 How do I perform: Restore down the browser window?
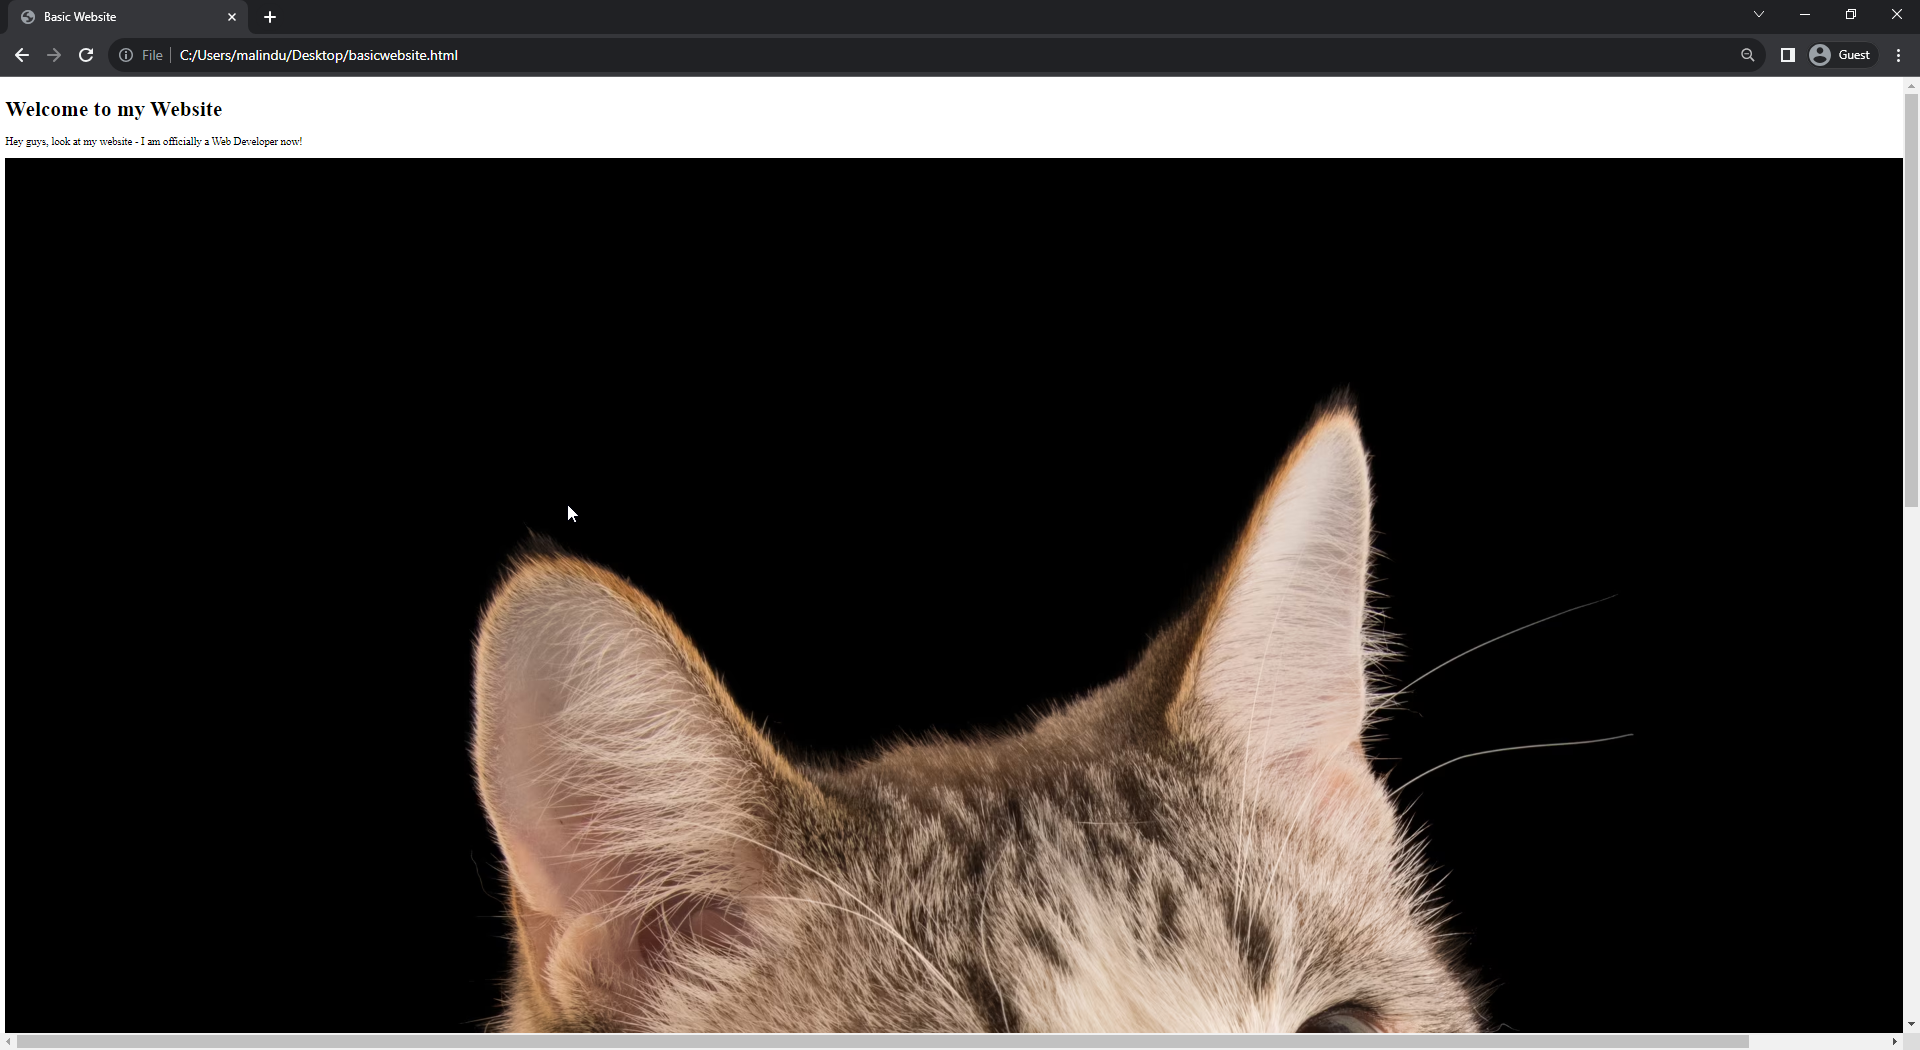pos(1851,14)
